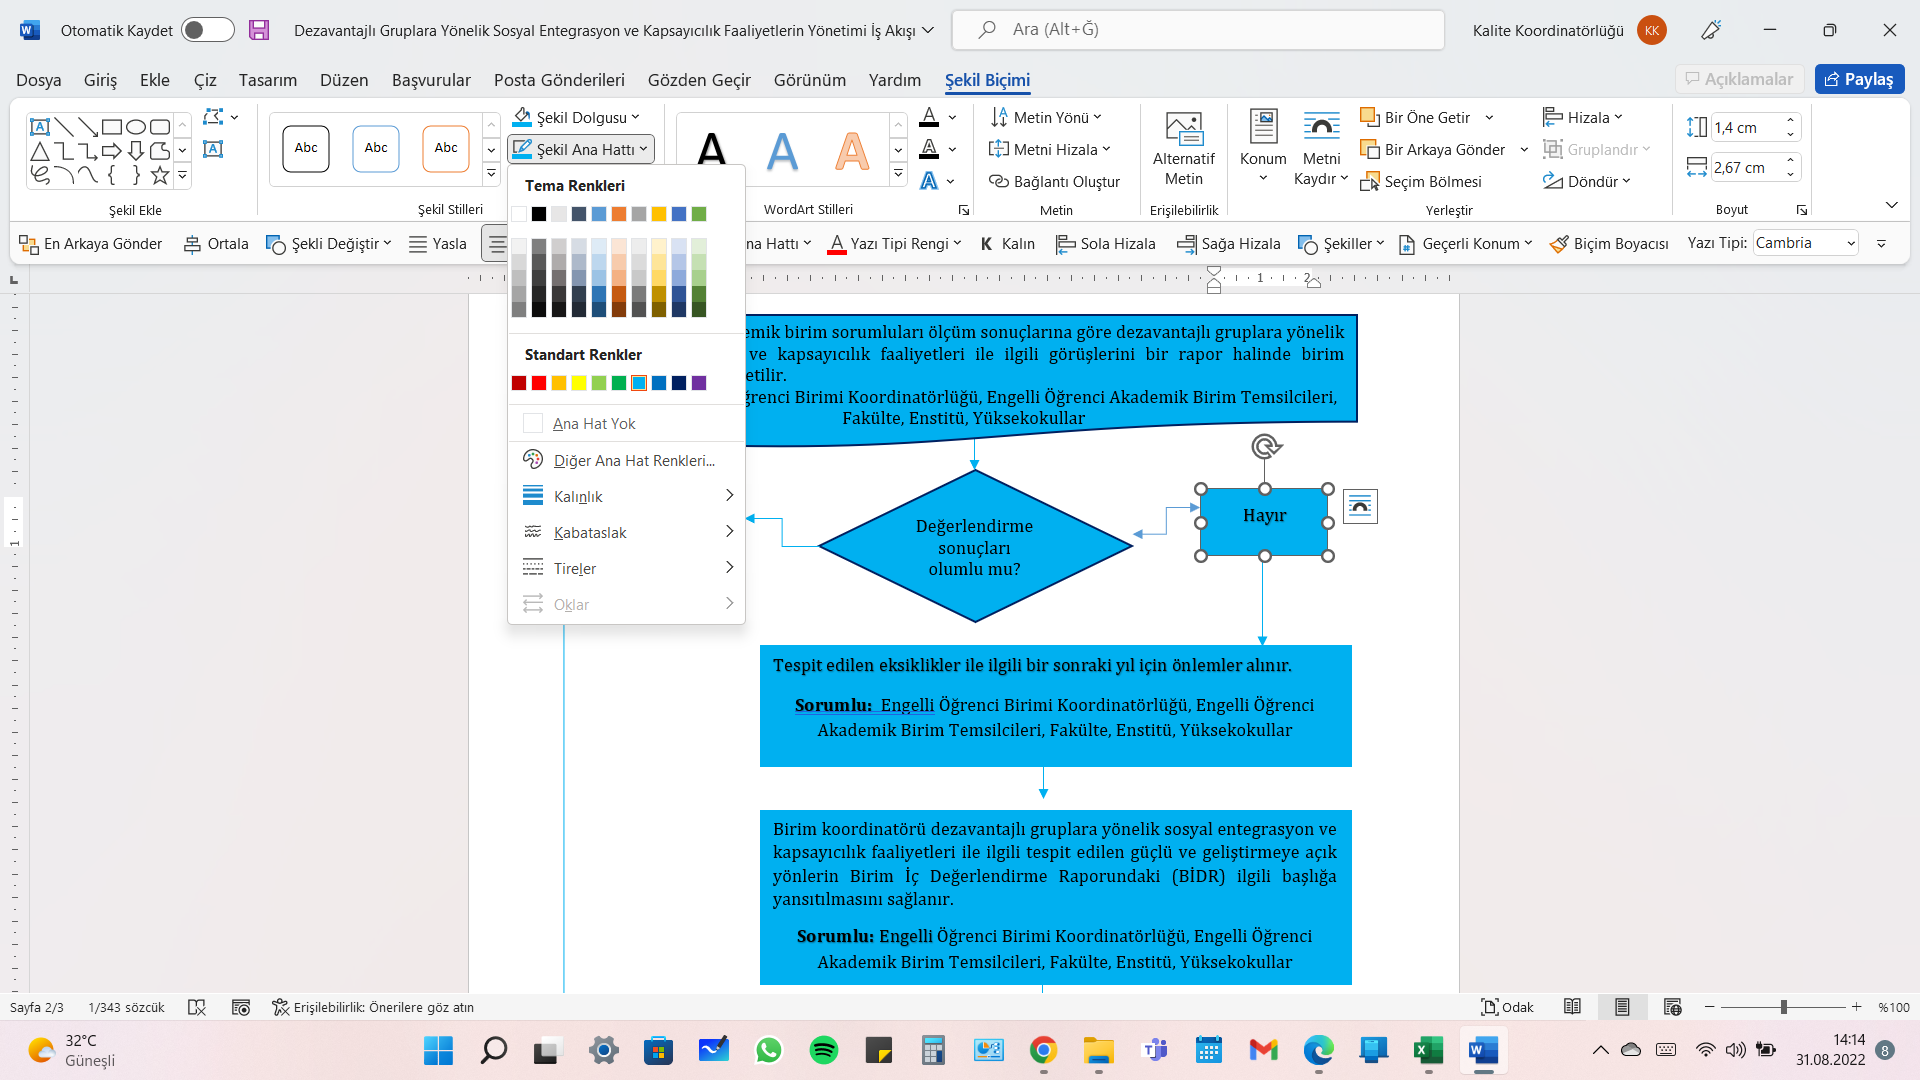The width and height of the screenshot is (1920, 1080).
Task: Click the Paylaş button
Action: coord(1859,79)
